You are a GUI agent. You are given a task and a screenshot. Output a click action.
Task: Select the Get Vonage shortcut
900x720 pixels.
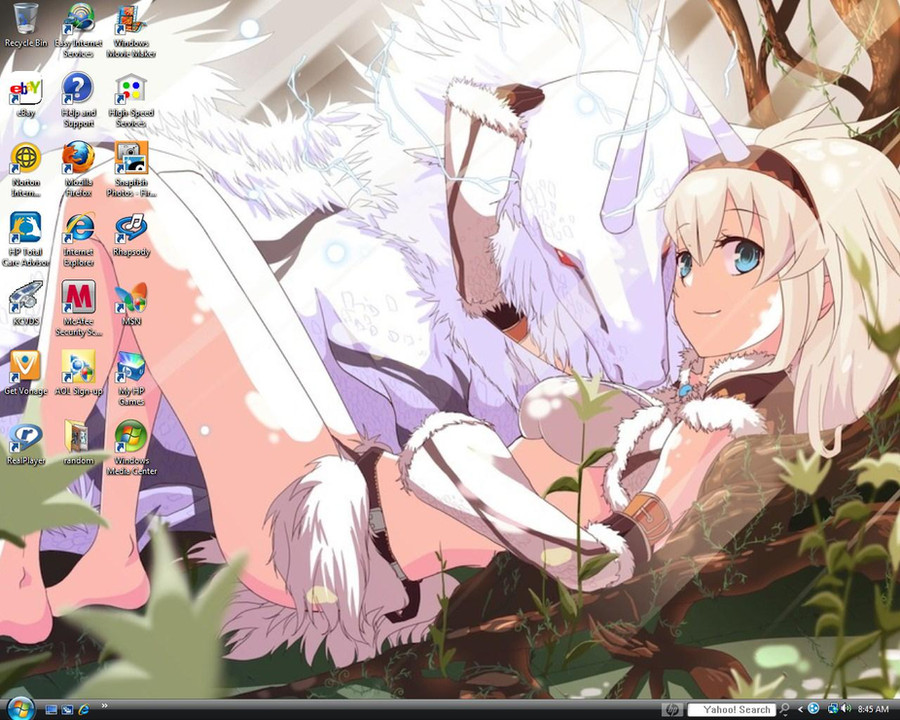click(25, 374)
